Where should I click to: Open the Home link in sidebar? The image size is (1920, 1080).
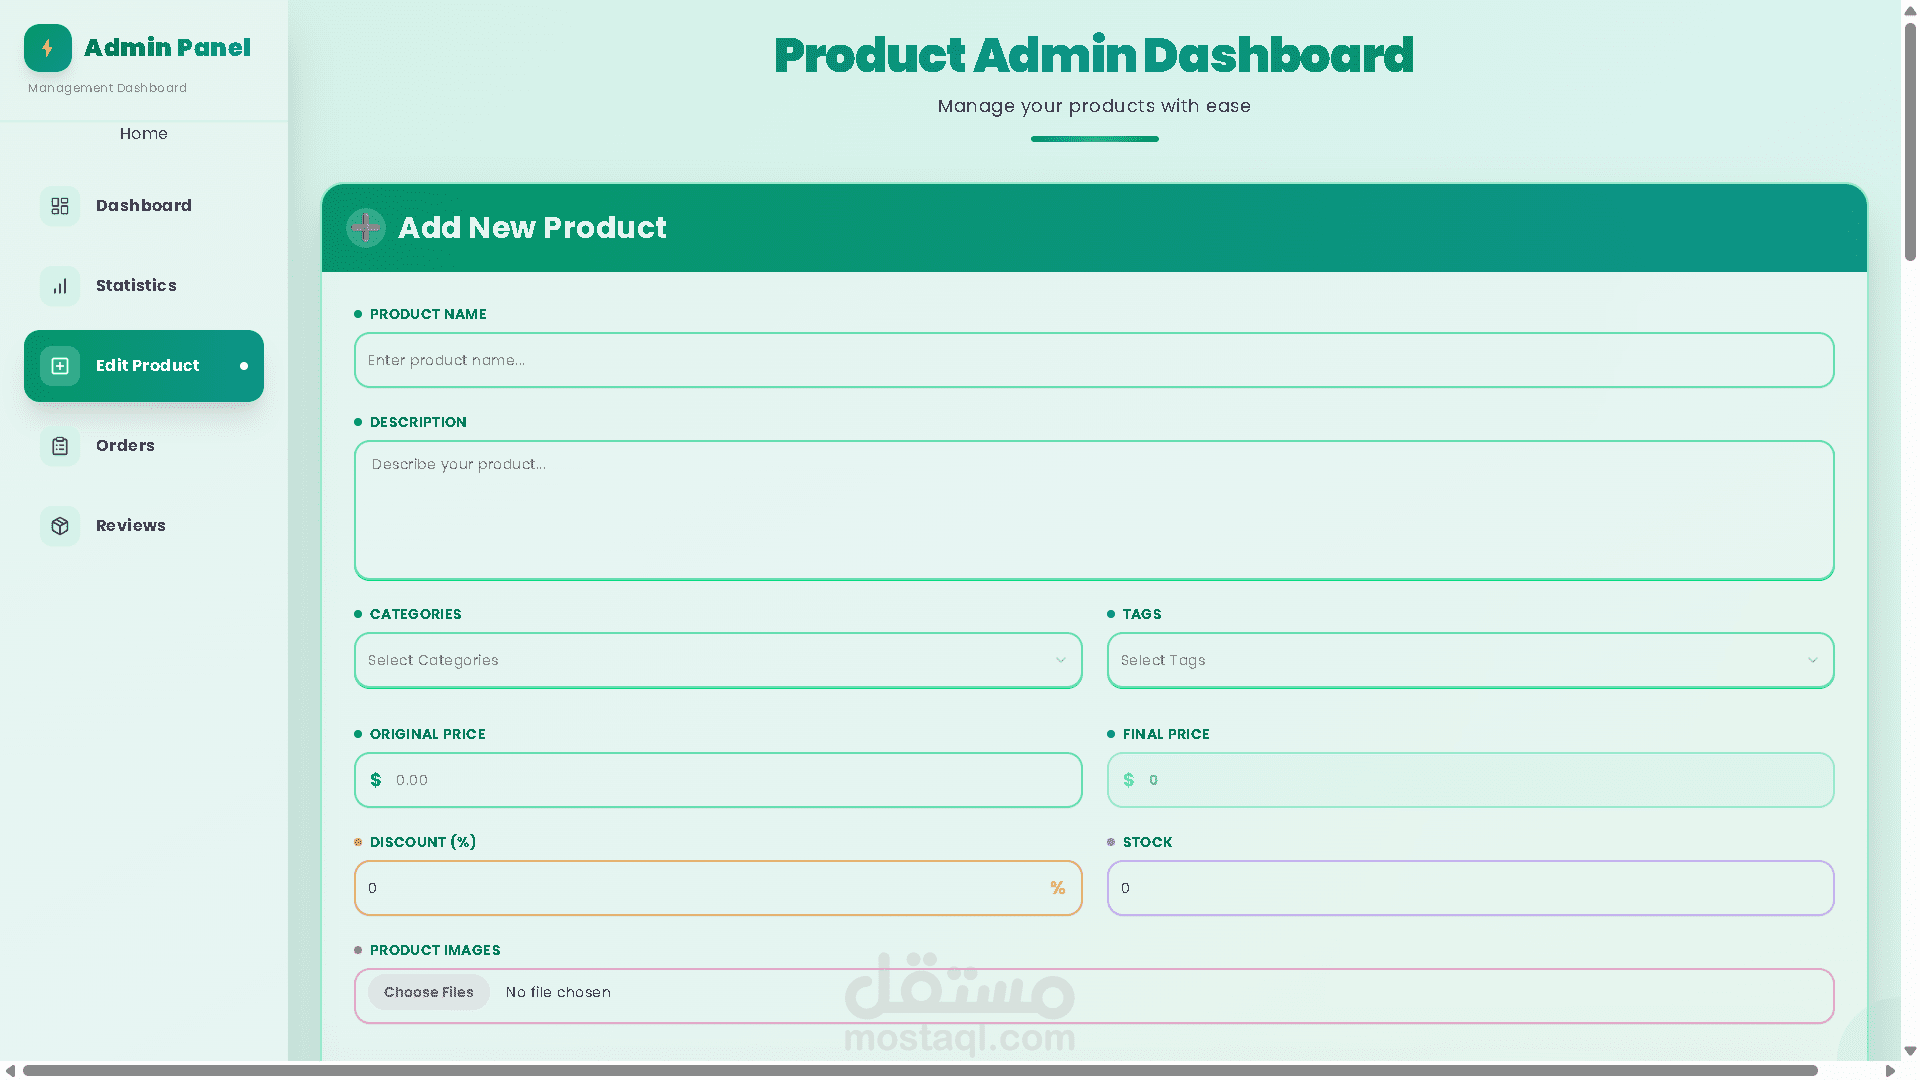pos(143,134)
